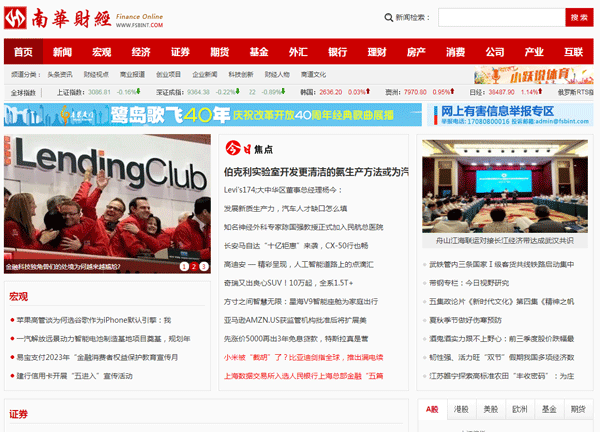Open the 理财 nav menu item
600x432 pixels.
click(x=377, y=52)
